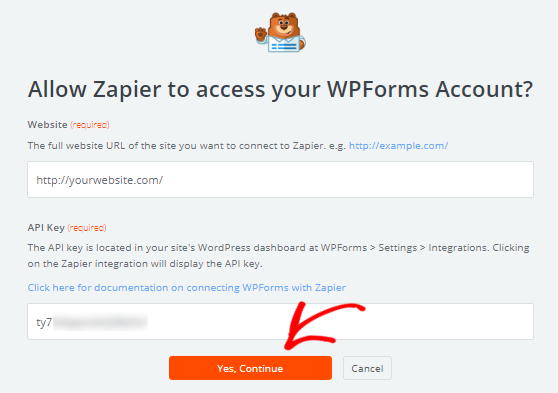Click the mascot's waving paw
558x393 pixels.
261,34
